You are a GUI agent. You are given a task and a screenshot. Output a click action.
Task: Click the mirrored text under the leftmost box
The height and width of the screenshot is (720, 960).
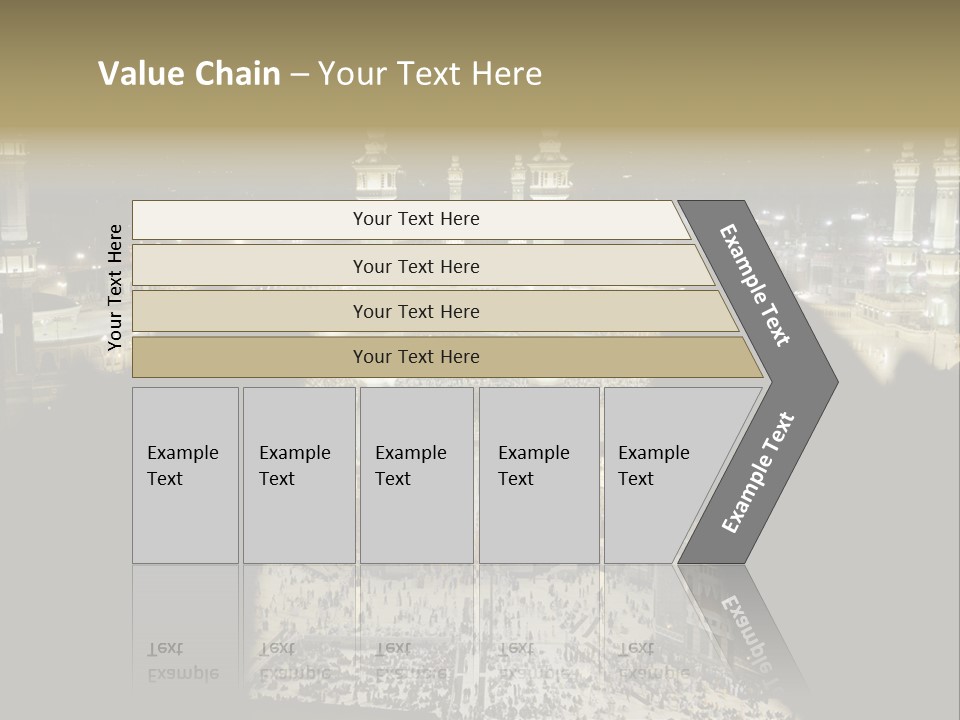tap(182, 660)
